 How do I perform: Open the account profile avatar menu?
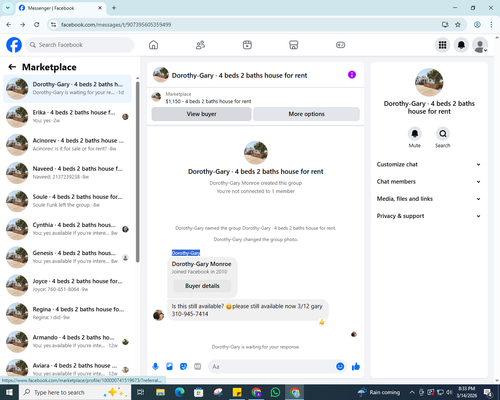tap(480, 45)
